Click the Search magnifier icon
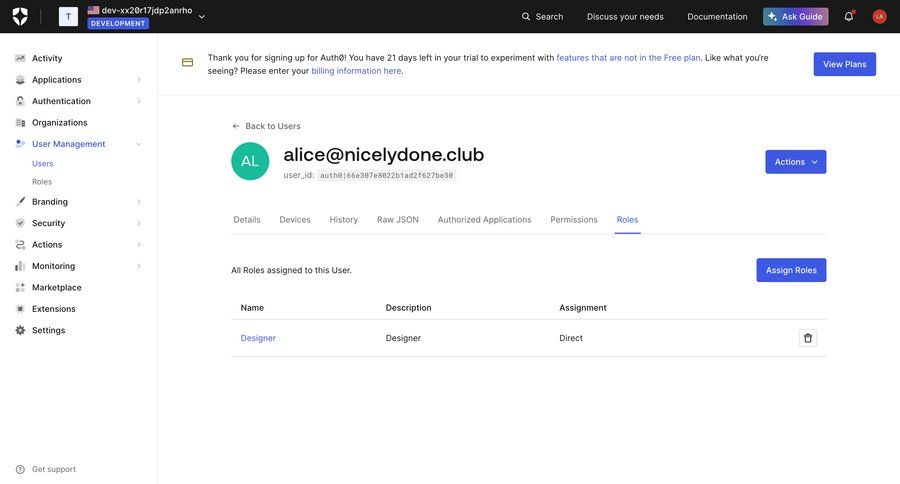The width and height of the screenshot is (900, 484). pos(526,17)
